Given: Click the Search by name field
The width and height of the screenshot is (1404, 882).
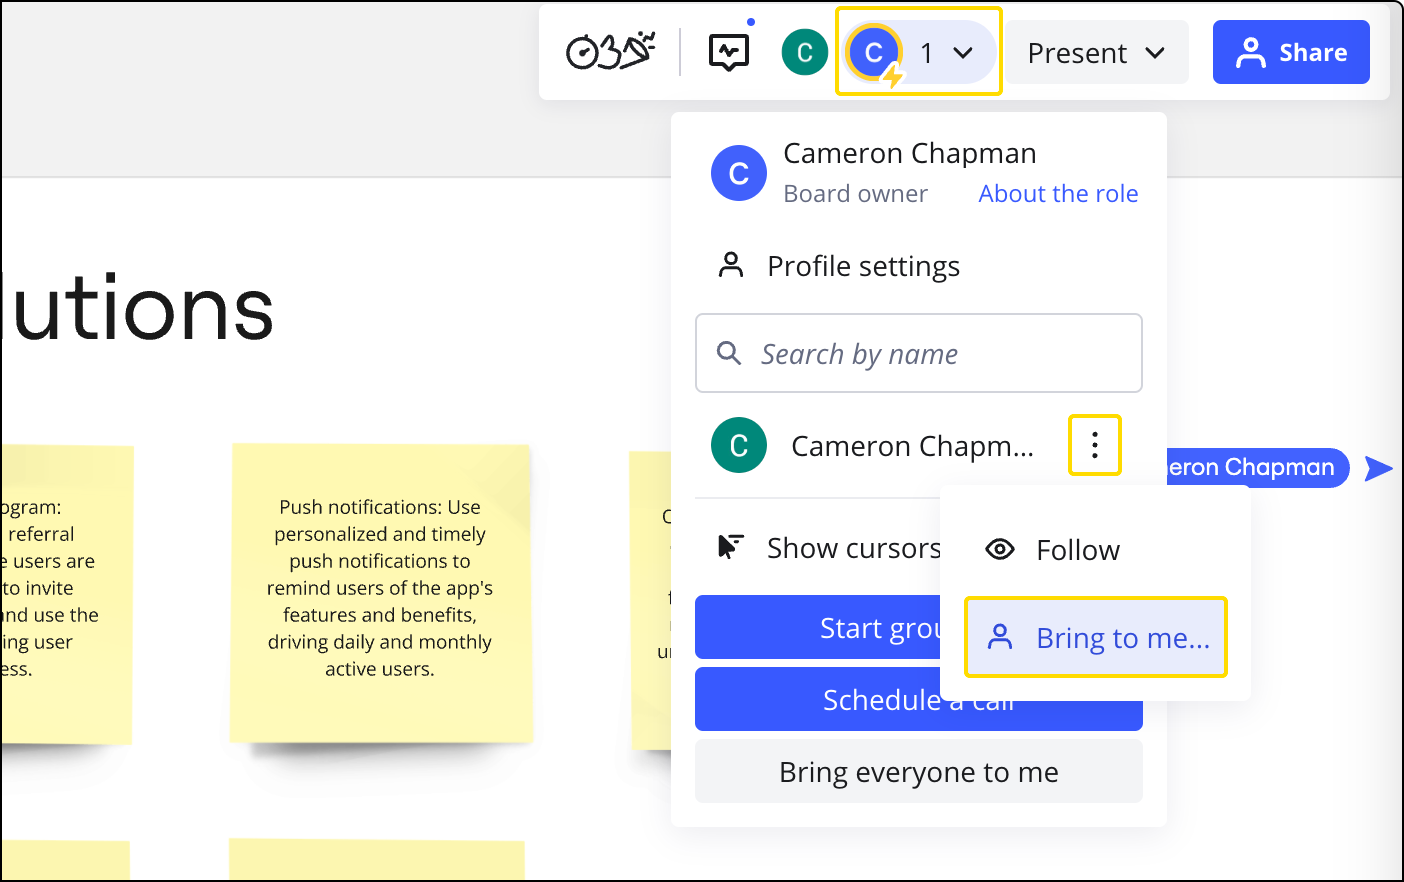Looking at the screenshot, I should click(x=918, y=354).
